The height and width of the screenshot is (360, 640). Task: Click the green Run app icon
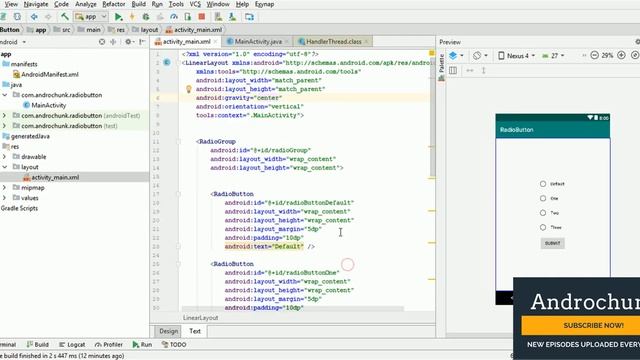[118, 17]
